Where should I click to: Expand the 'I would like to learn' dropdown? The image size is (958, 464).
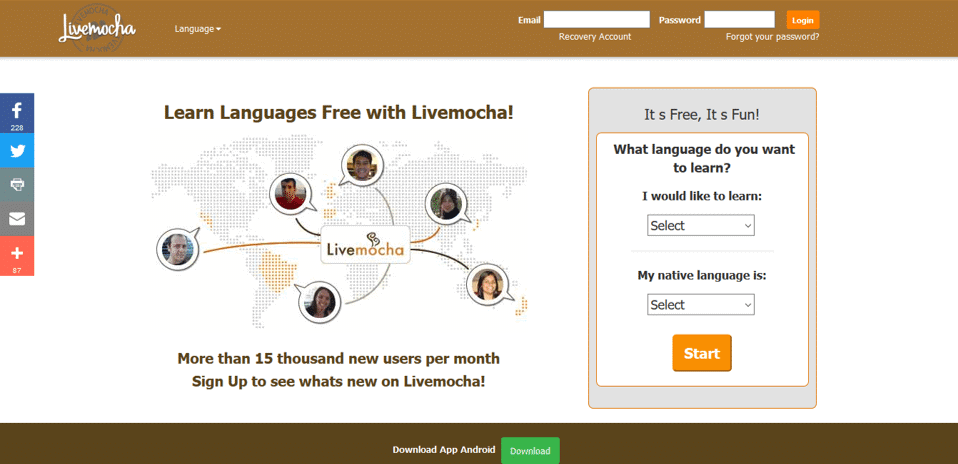701,226
